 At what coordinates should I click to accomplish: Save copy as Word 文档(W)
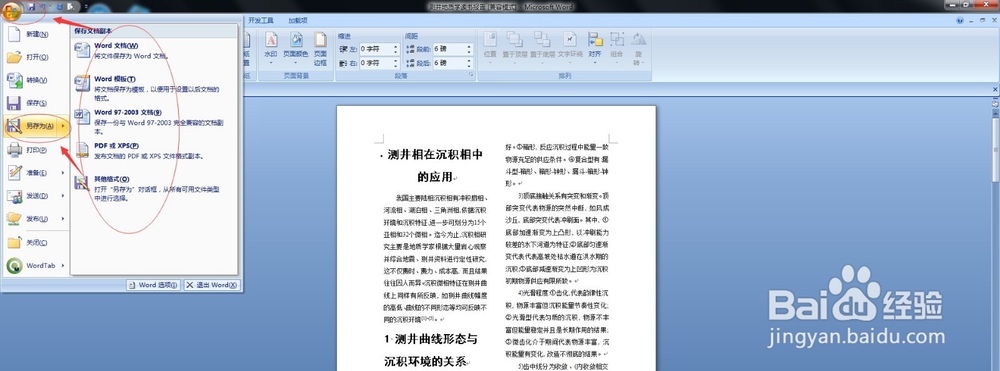point(153,50)
